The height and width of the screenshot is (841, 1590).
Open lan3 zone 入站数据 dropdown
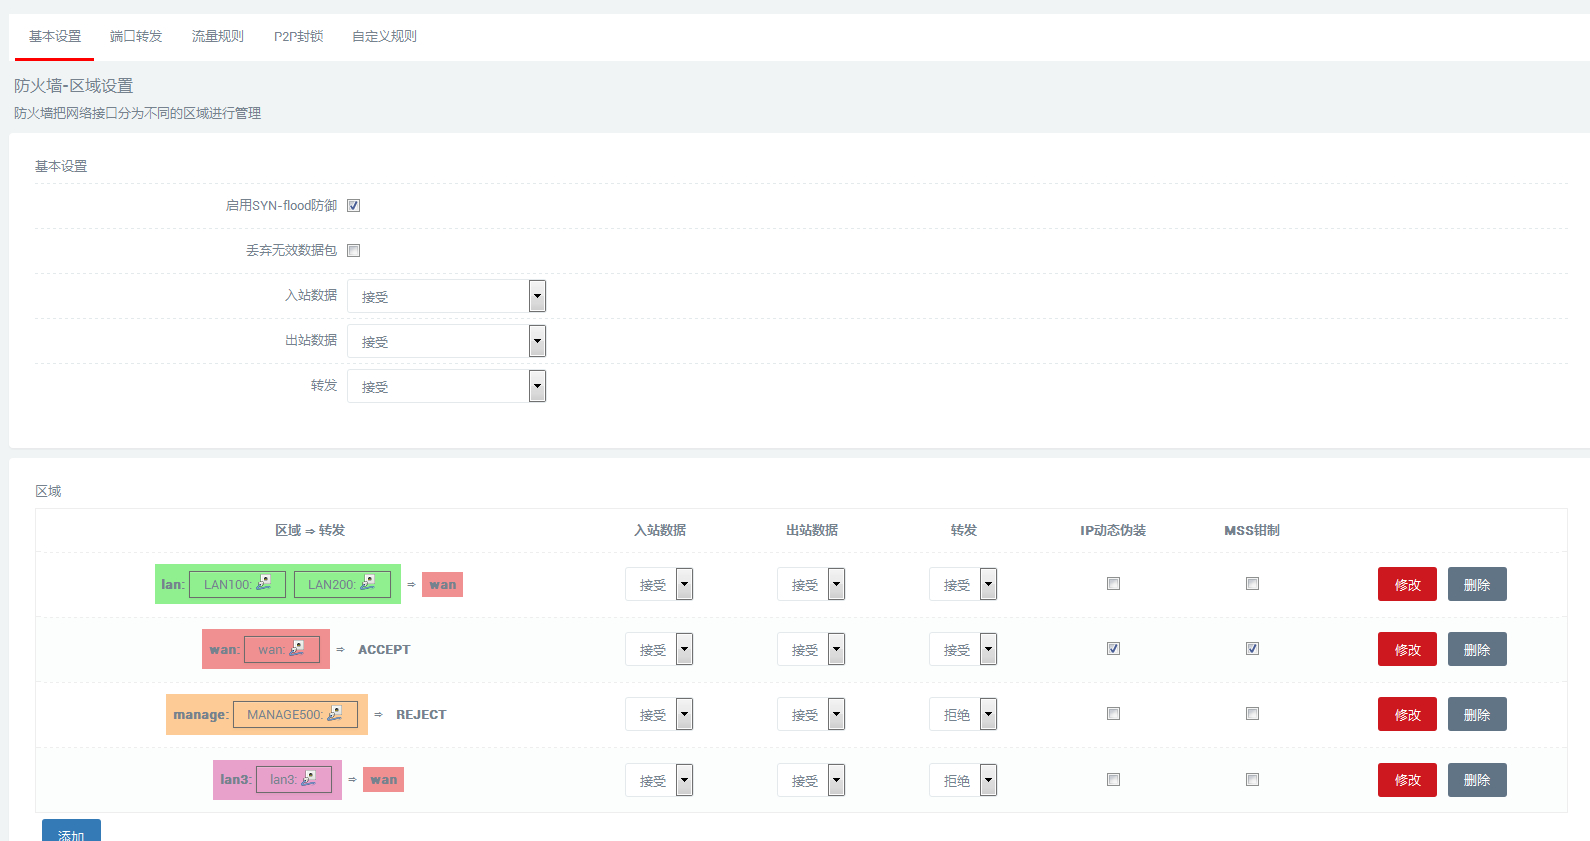659,780
